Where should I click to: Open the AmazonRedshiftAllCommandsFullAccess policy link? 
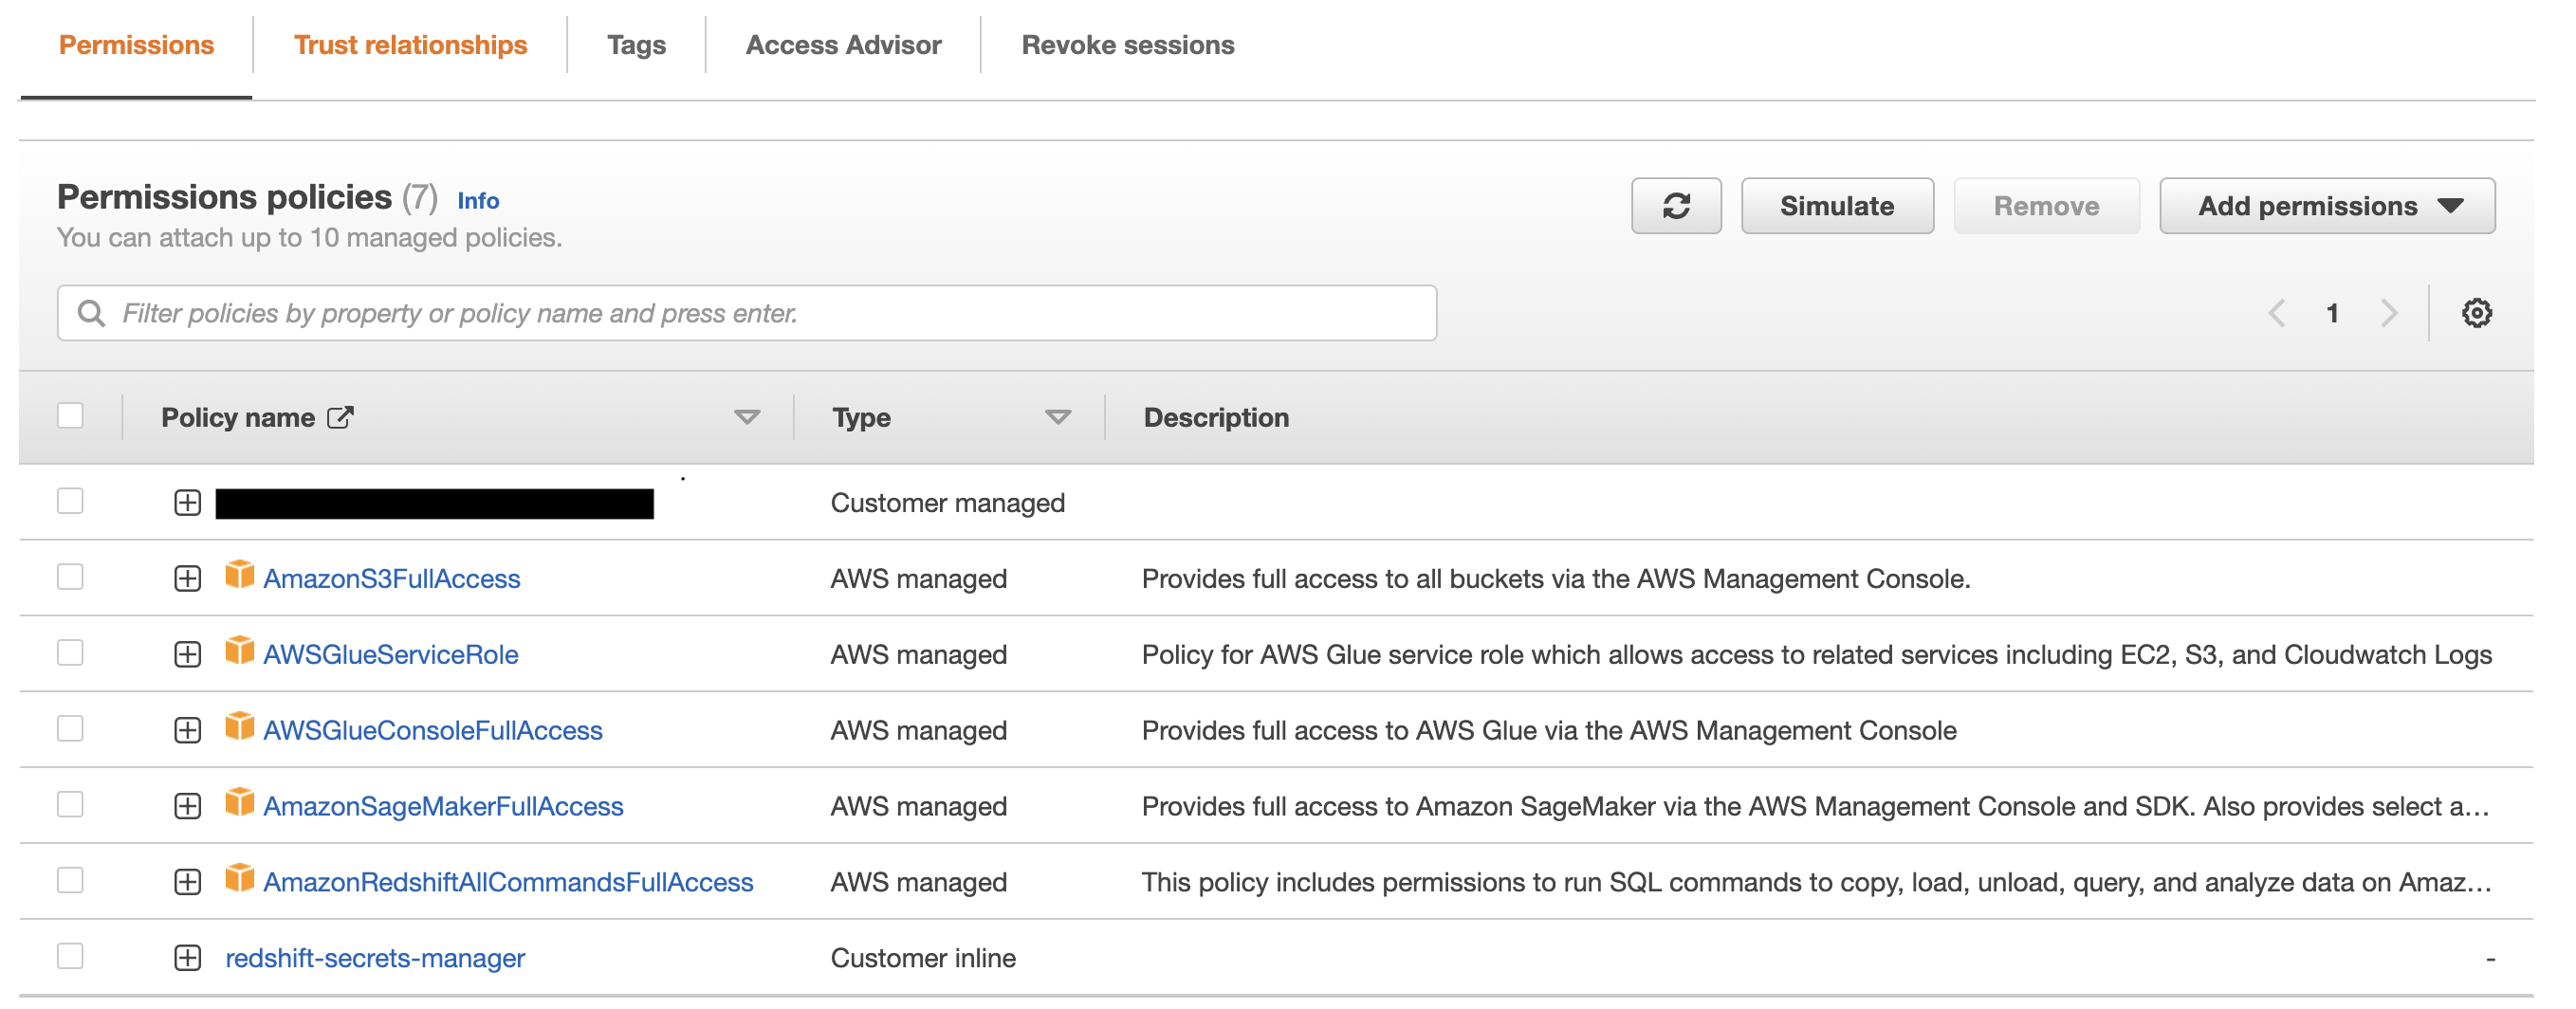coord(508,883)
